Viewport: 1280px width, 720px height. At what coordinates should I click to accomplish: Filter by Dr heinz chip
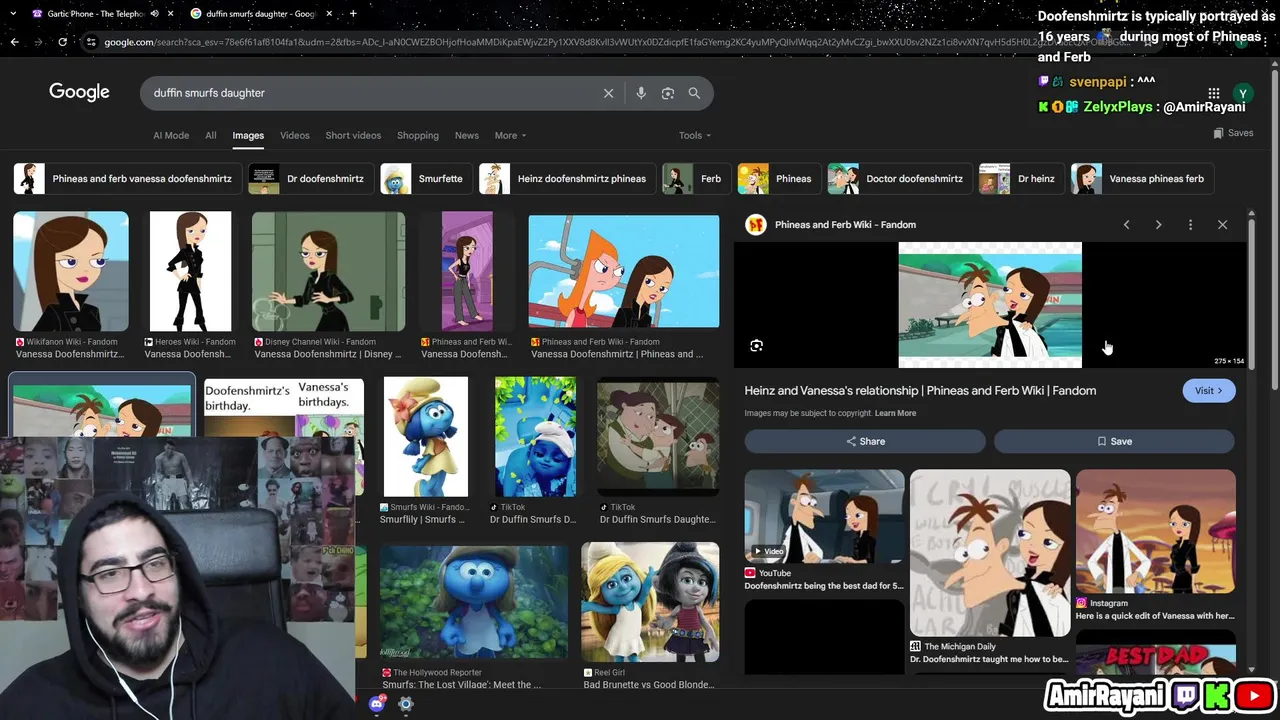1022,179
